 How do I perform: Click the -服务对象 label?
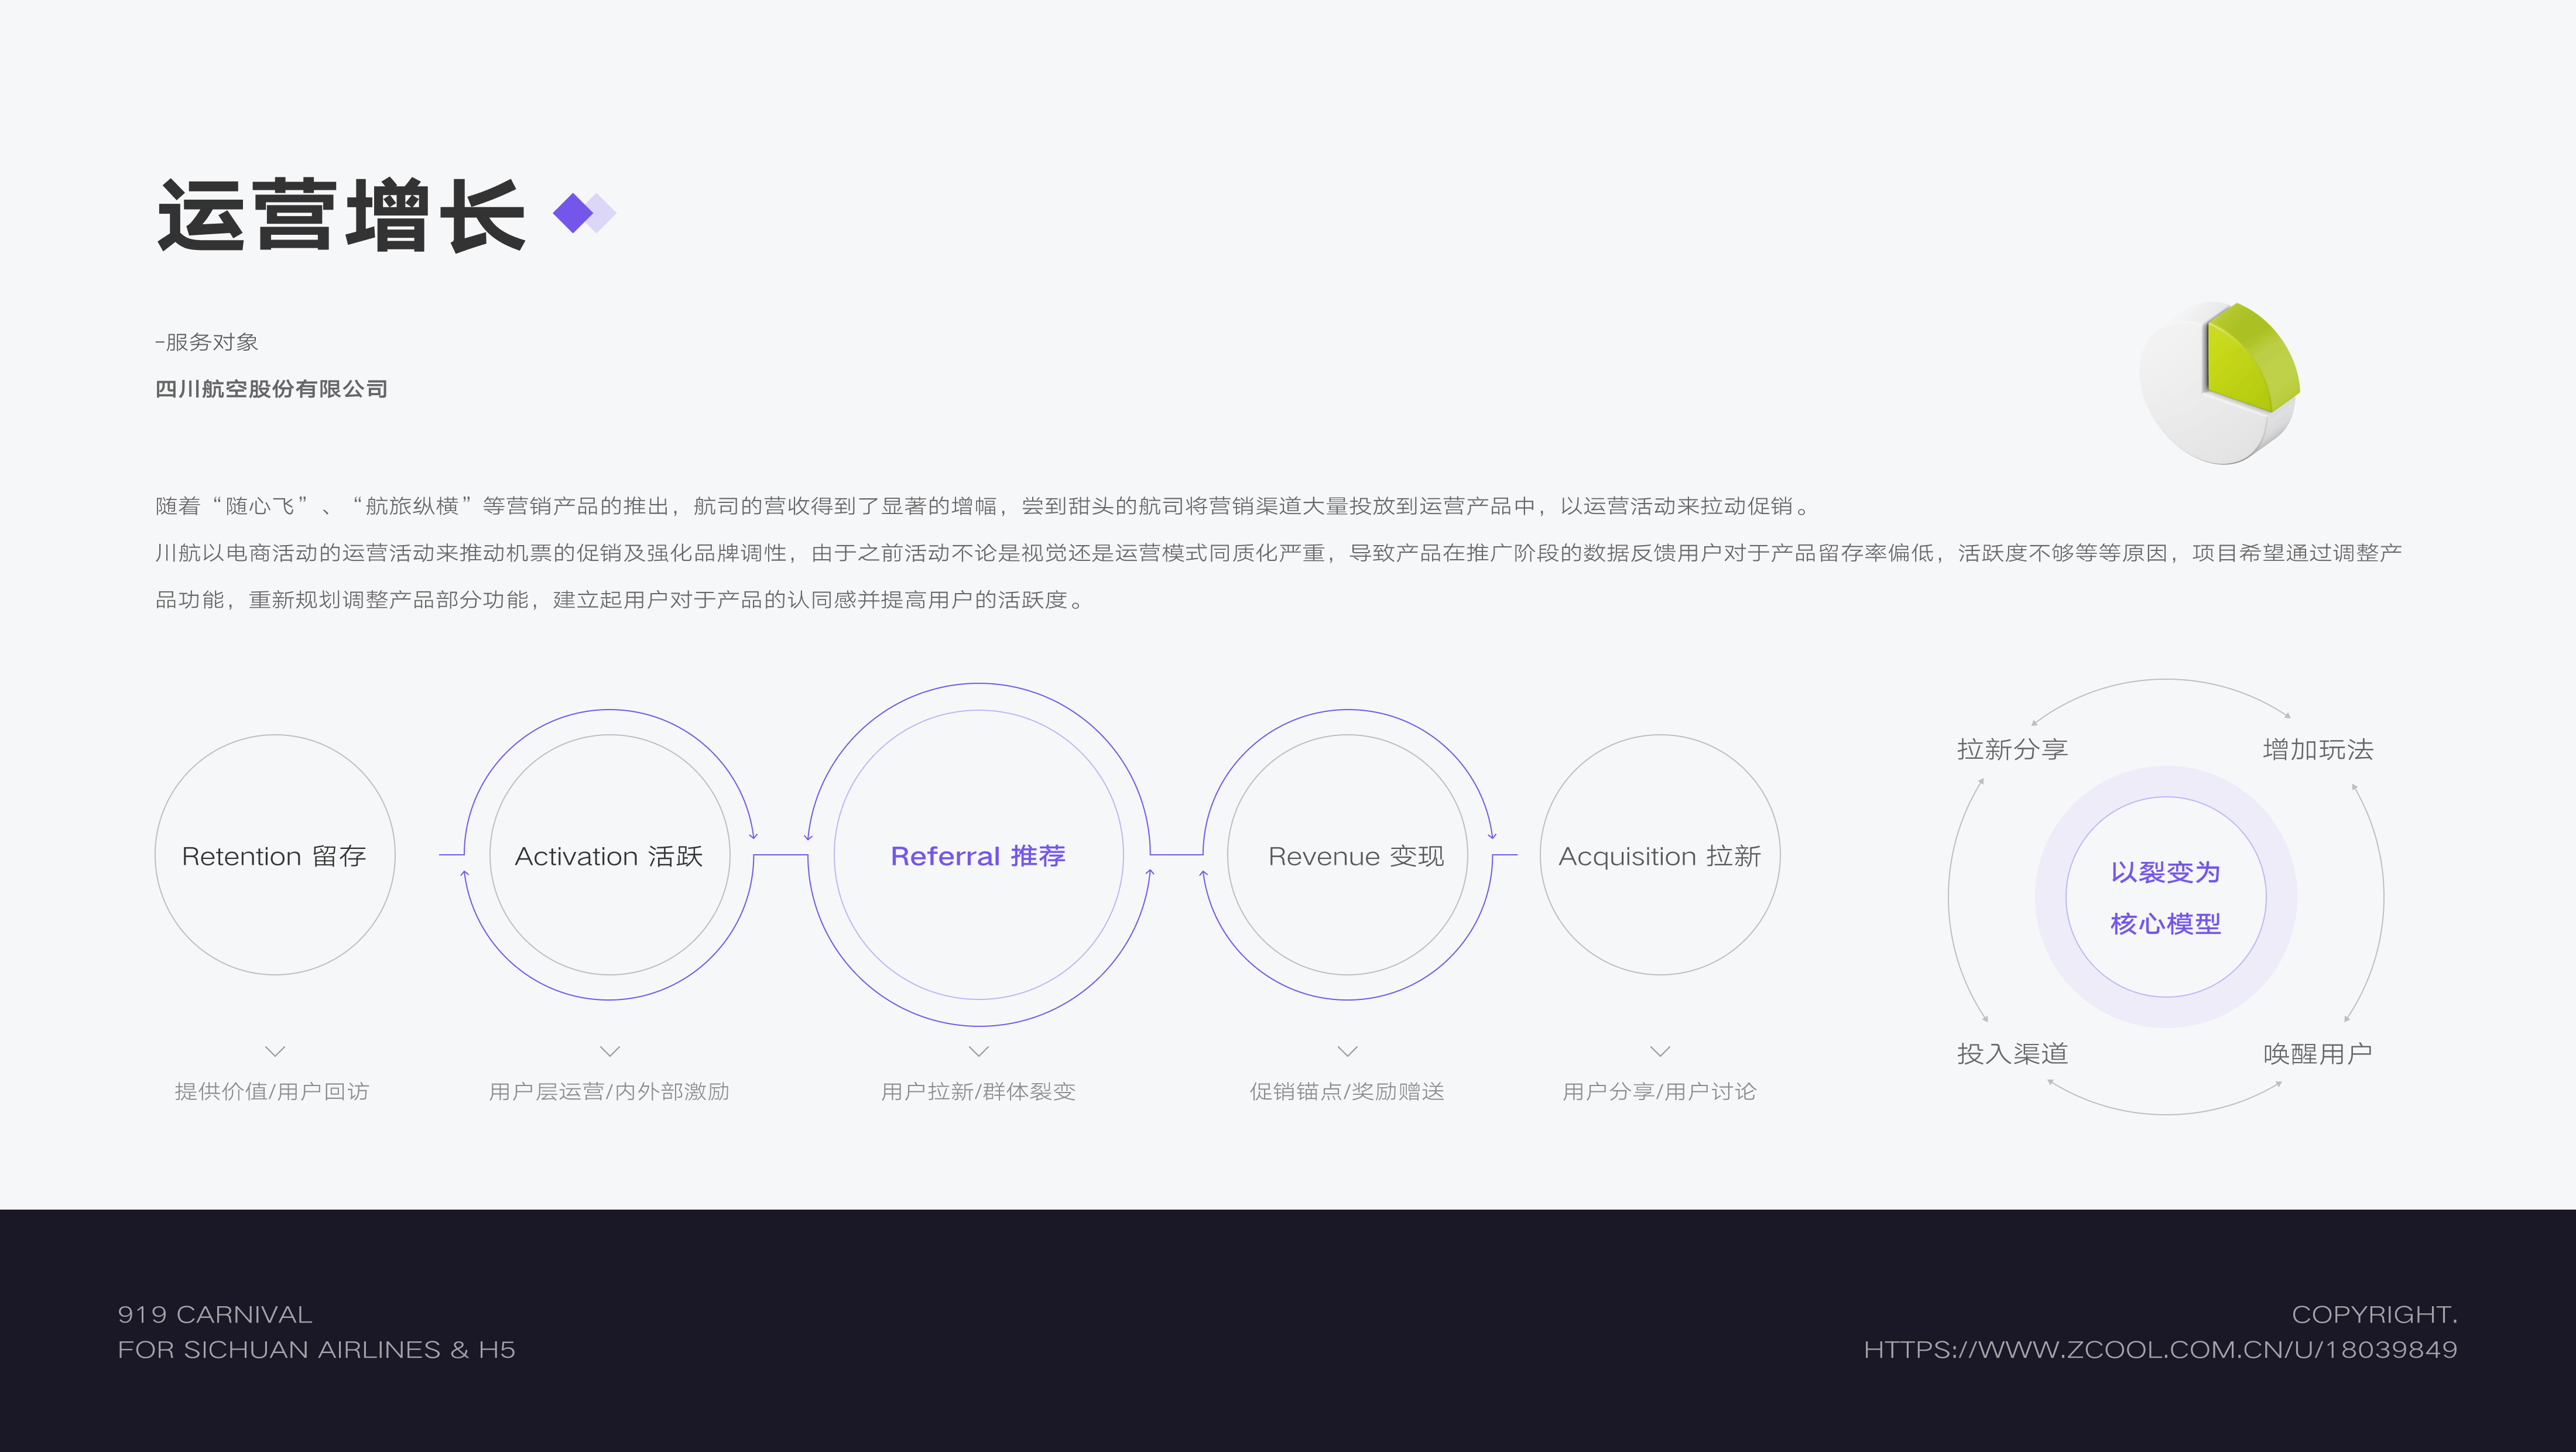[x=206, y=342]
